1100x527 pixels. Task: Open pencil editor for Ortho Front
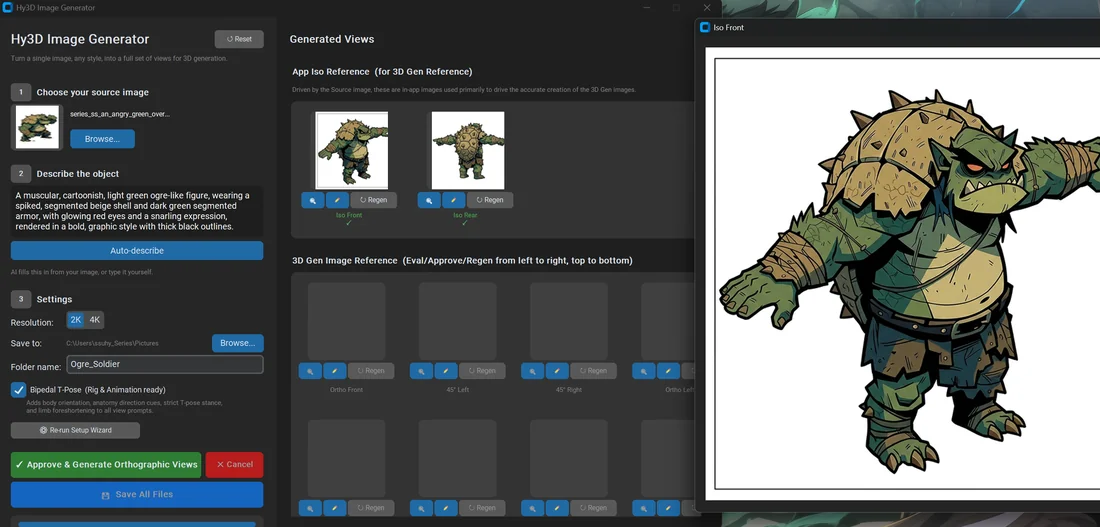click(335, 371)
